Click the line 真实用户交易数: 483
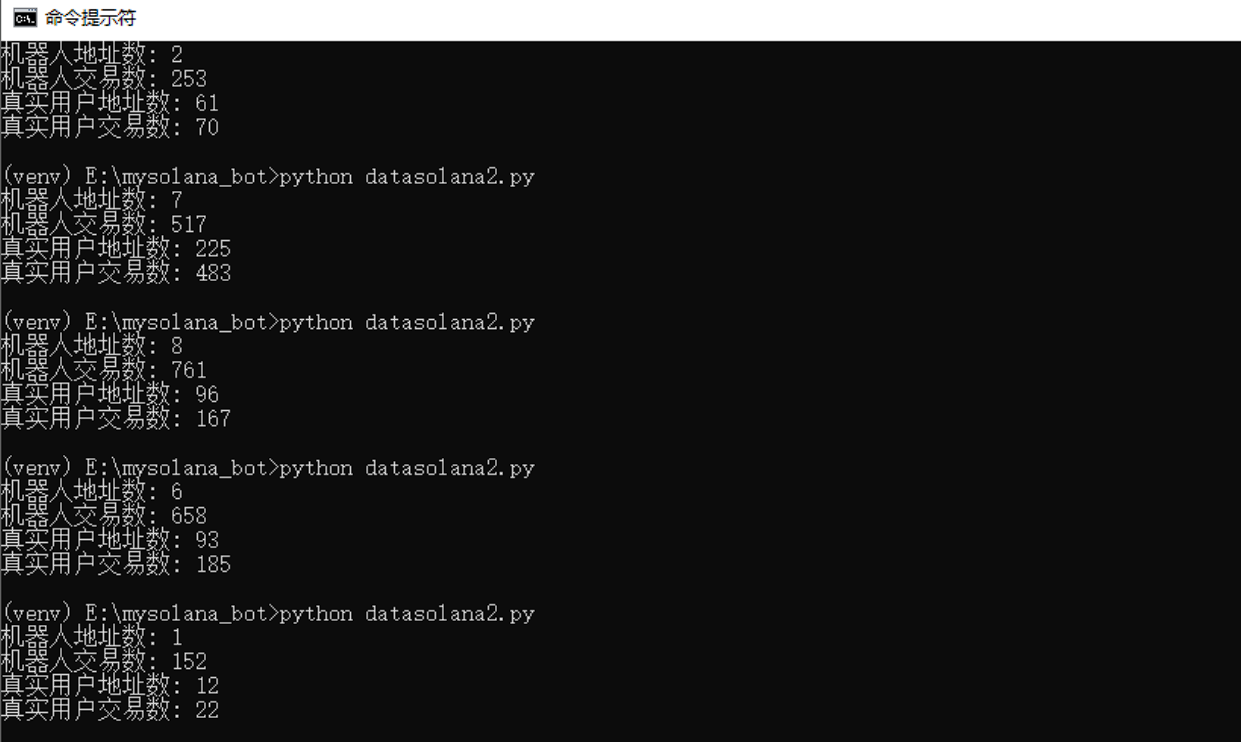1241x742 pixels. 115,273
